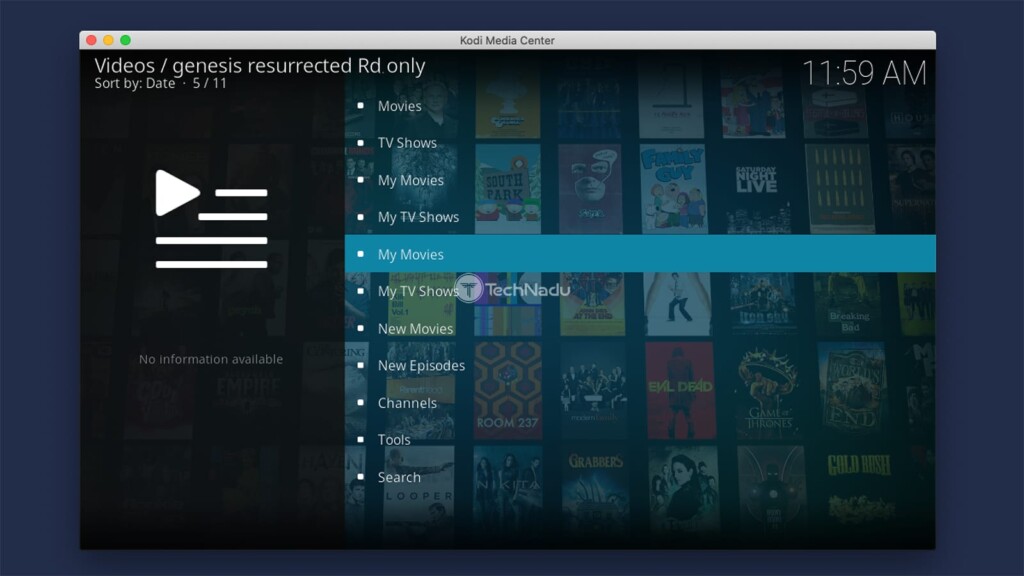Click the bullet icon beside Channels
The height and width of the screenshot is (576, 1024).
pyautogui.click(x=360, y=402)
